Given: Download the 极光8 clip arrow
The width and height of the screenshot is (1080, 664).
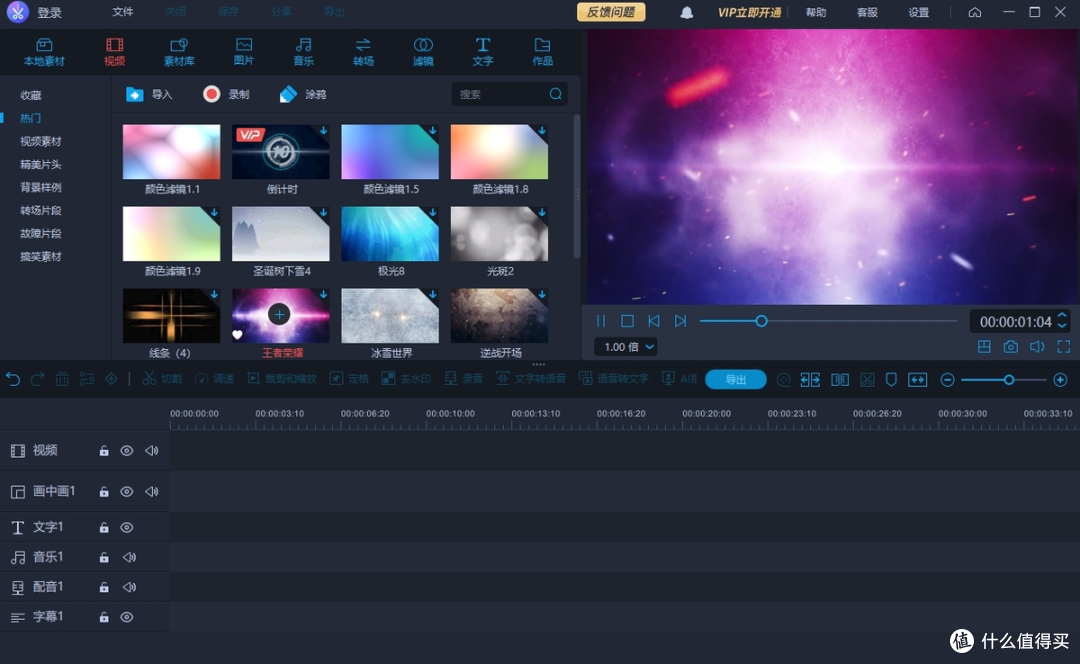Looking at the screenshot, I should (433, 212).
